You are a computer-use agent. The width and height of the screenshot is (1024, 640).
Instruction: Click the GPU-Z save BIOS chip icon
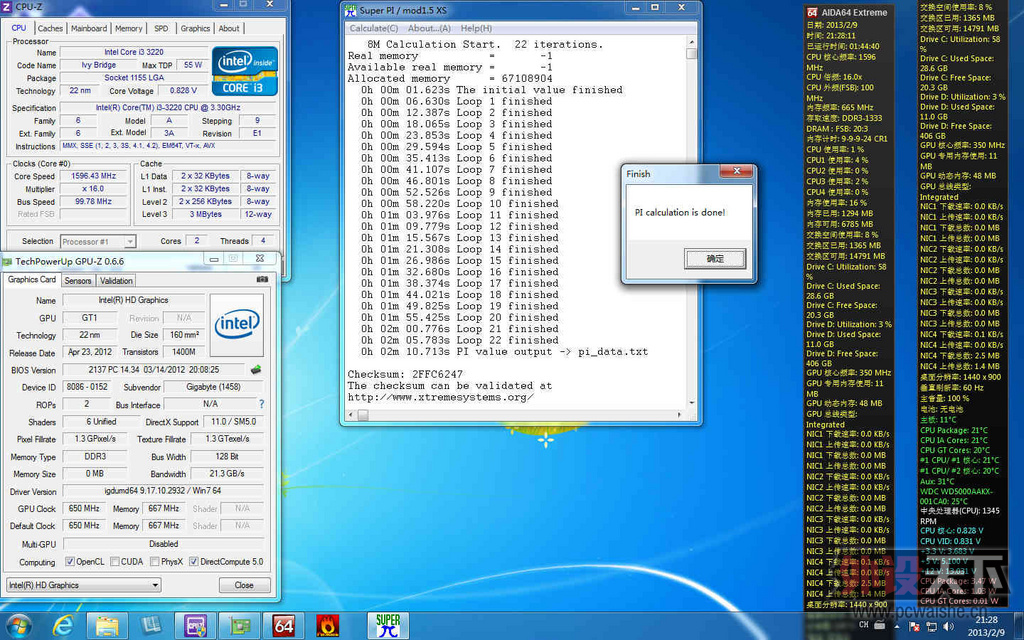[255, 370]
